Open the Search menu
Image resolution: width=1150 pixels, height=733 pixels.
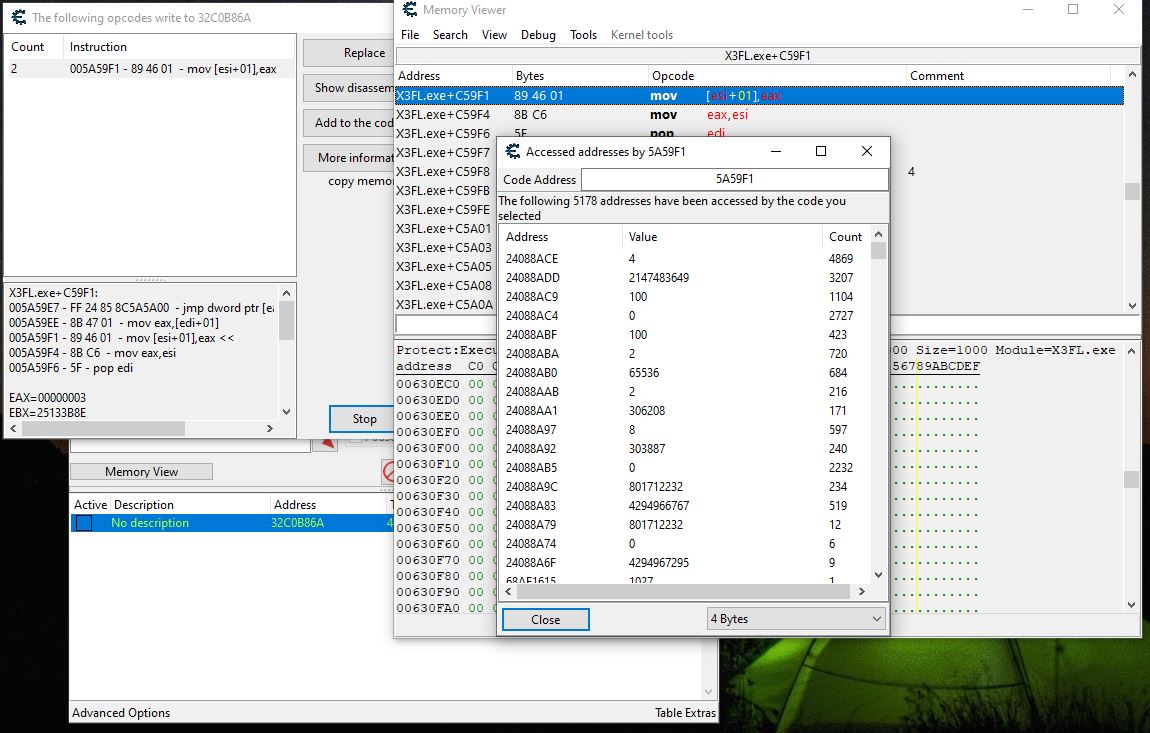450,35
